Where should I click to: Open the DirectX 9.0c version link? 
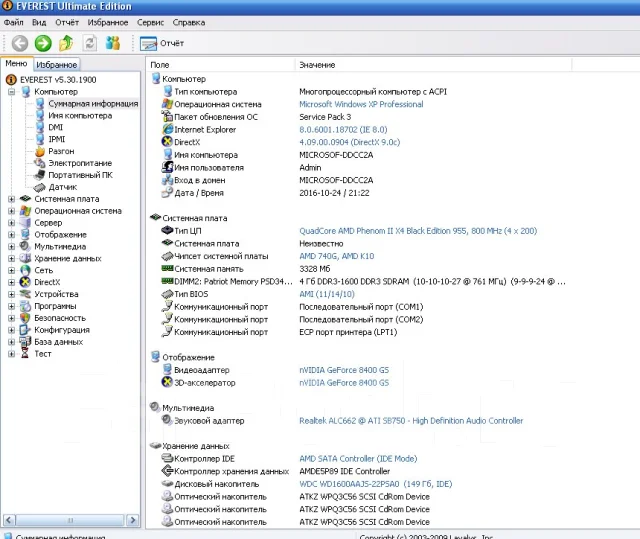pyautogui.click(x=349, y=142)
